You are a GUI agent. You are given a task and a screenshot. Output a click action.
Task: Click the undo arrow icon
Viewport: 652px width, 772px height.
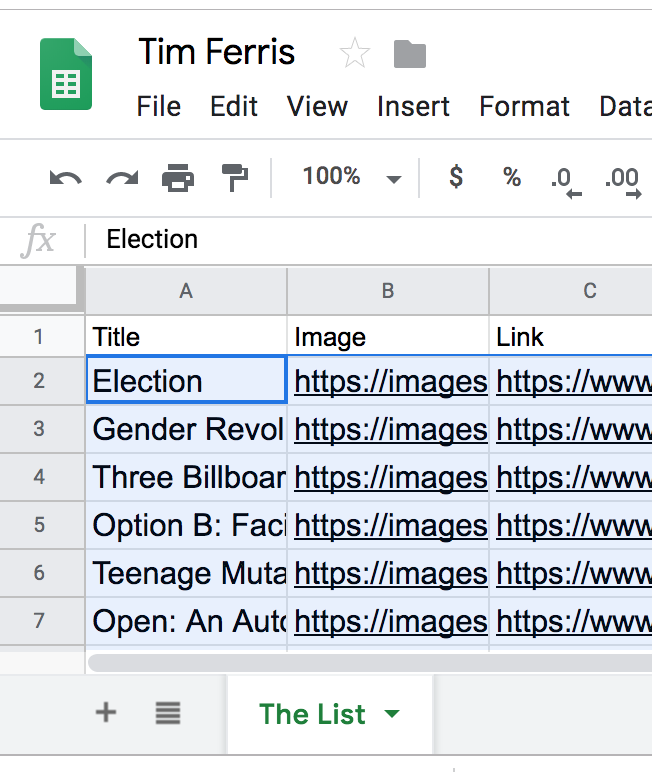coord(65,179)
